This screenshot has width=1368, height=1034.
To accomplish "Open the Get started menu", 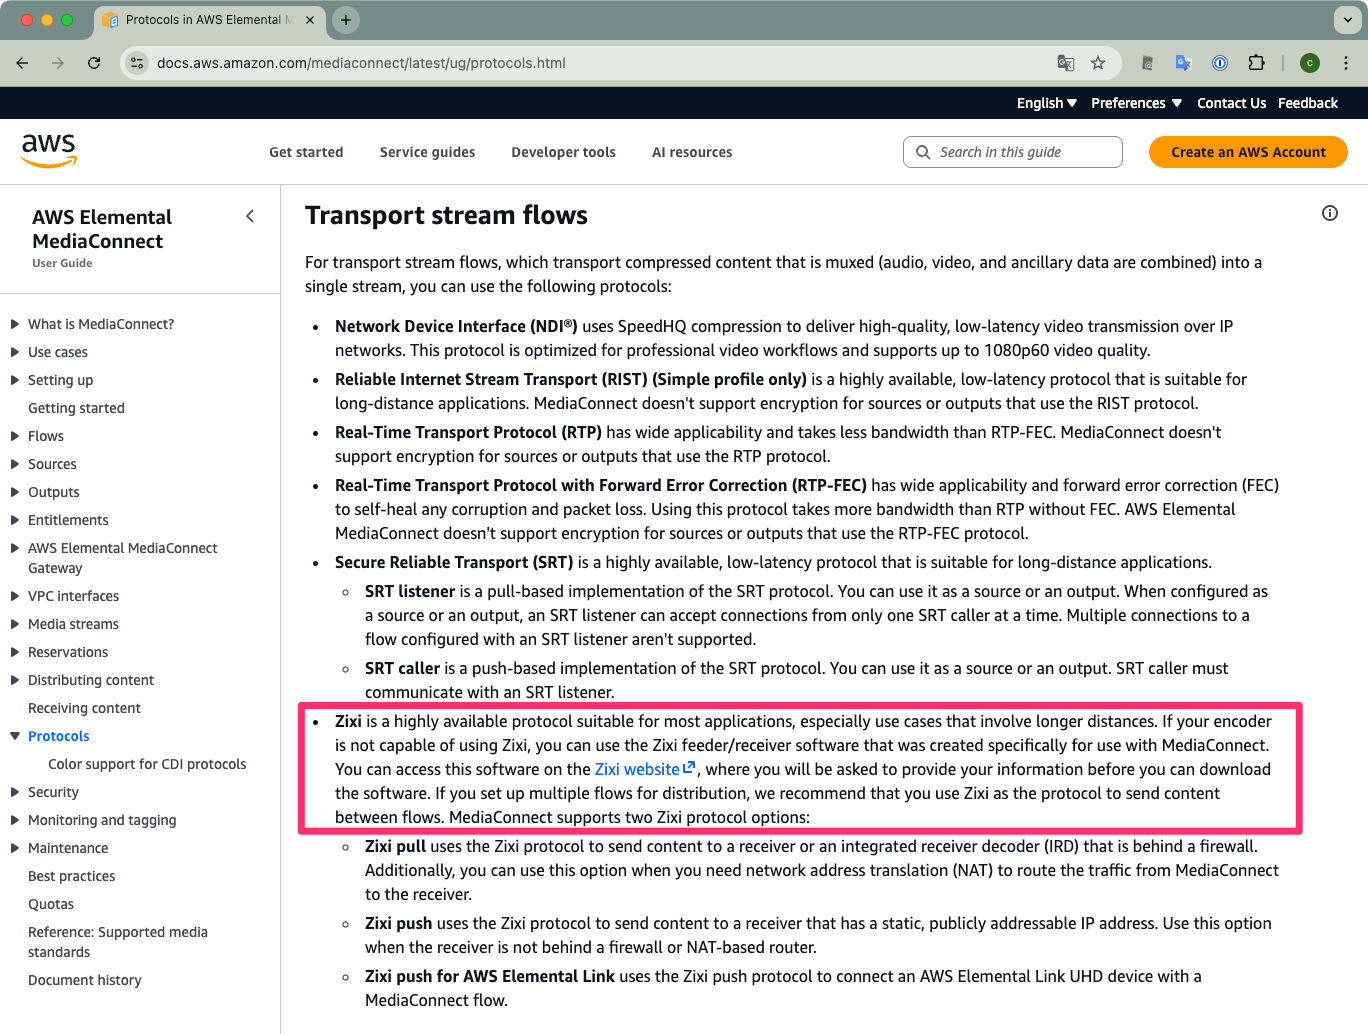I will click(x=306, y=152).
